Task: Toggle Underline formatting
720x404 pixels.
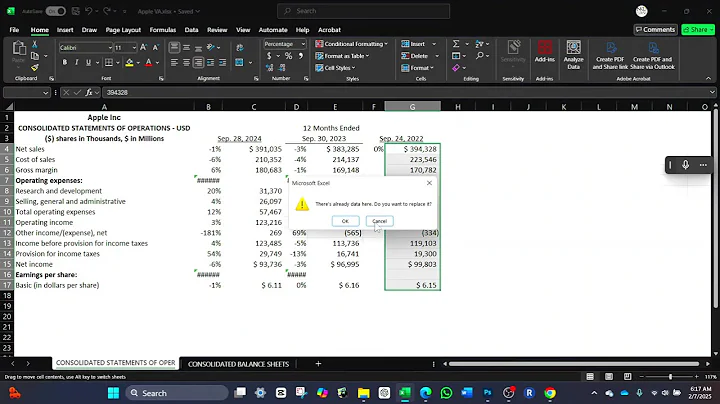Action: pyautogui.click(x=88, y=62)
